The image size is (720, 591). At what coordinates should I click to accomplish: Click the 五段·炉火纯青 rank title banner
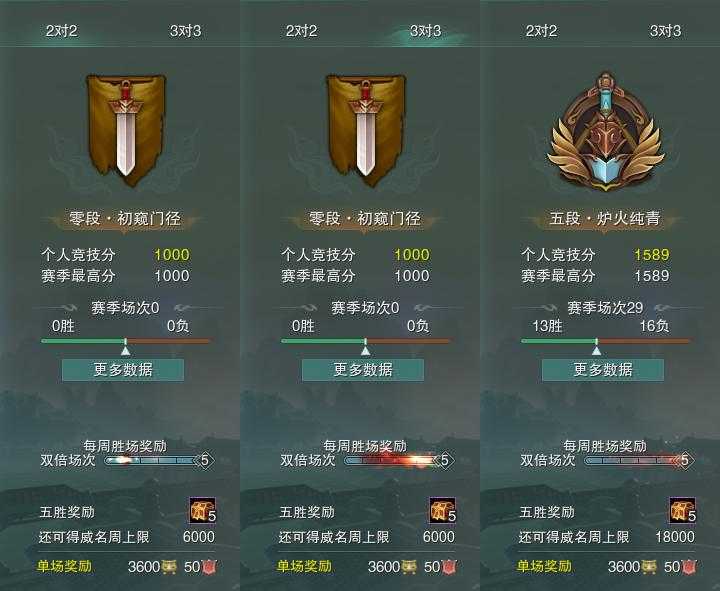tap(605, 219)
